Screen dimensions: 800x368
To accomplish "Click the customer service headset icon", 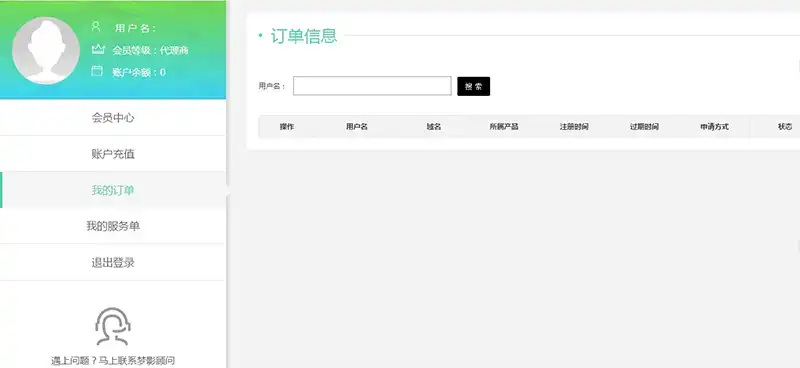I will pyautogui.click(x=113, y=326).
